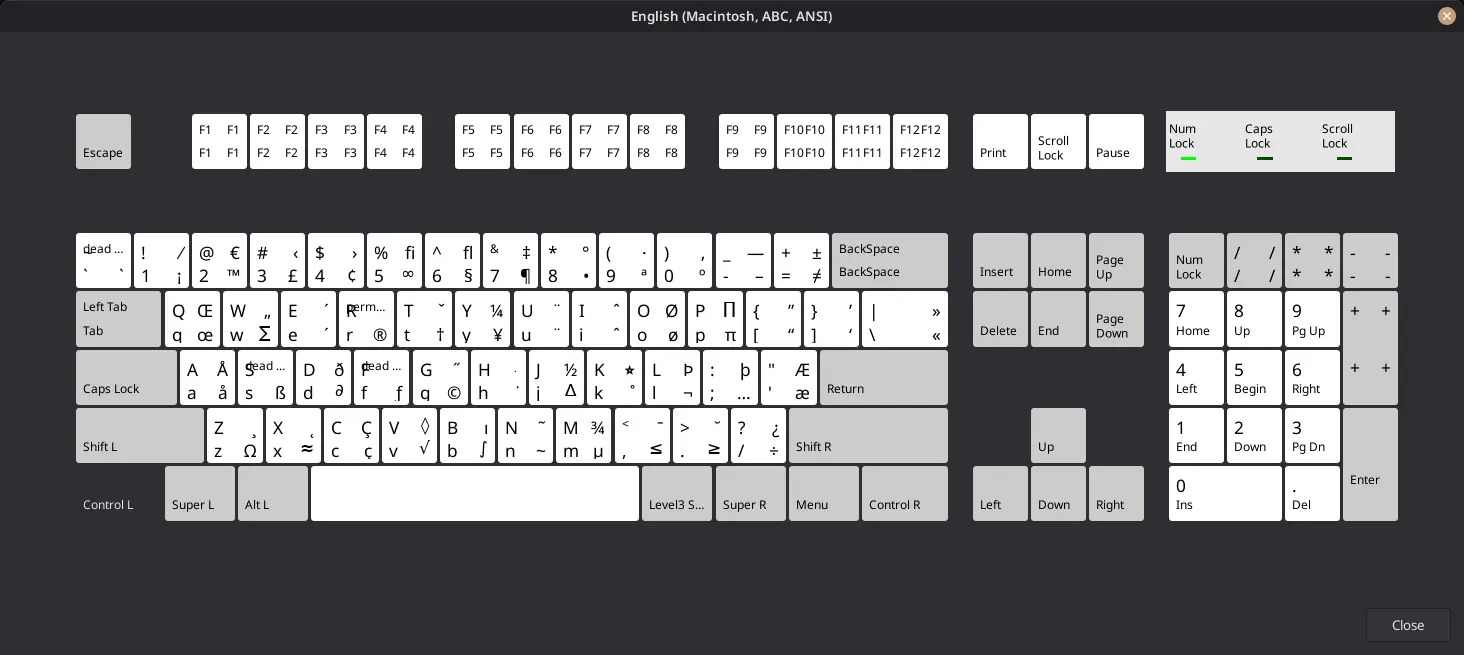Click the Super L key

coord(200,493)
